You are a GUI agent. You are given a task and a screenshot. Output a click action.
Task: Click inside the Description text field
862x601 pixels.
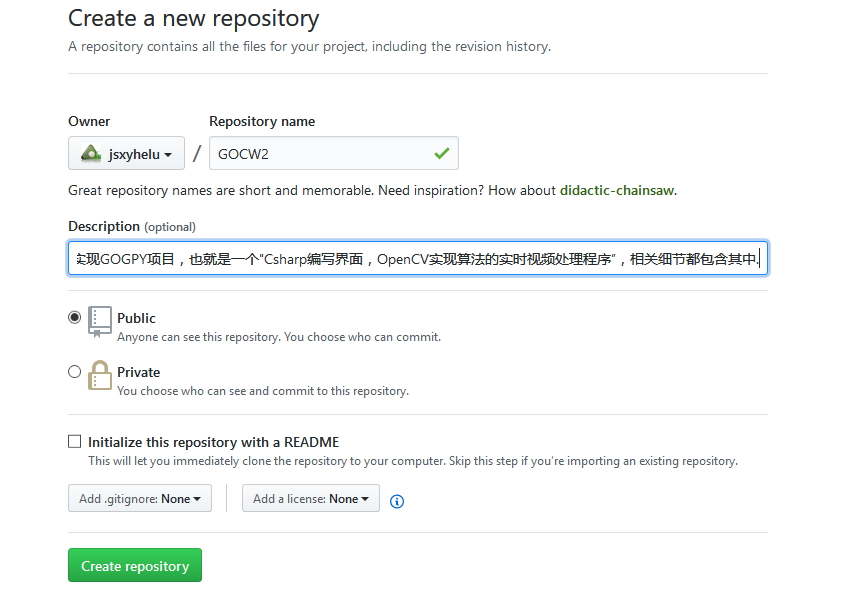[x=417, y=258]
